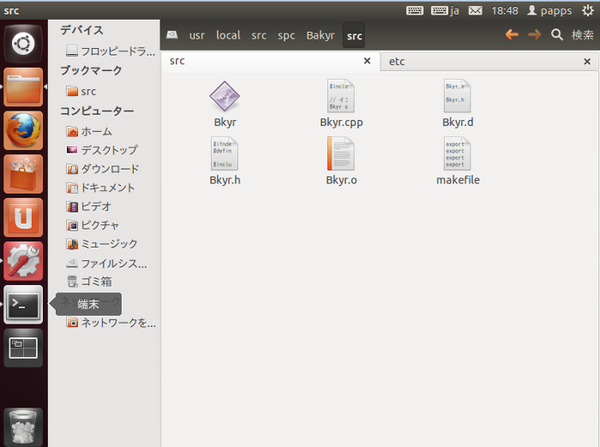Open the terminal from the launcher
The image size is (600, 447).
23,304
